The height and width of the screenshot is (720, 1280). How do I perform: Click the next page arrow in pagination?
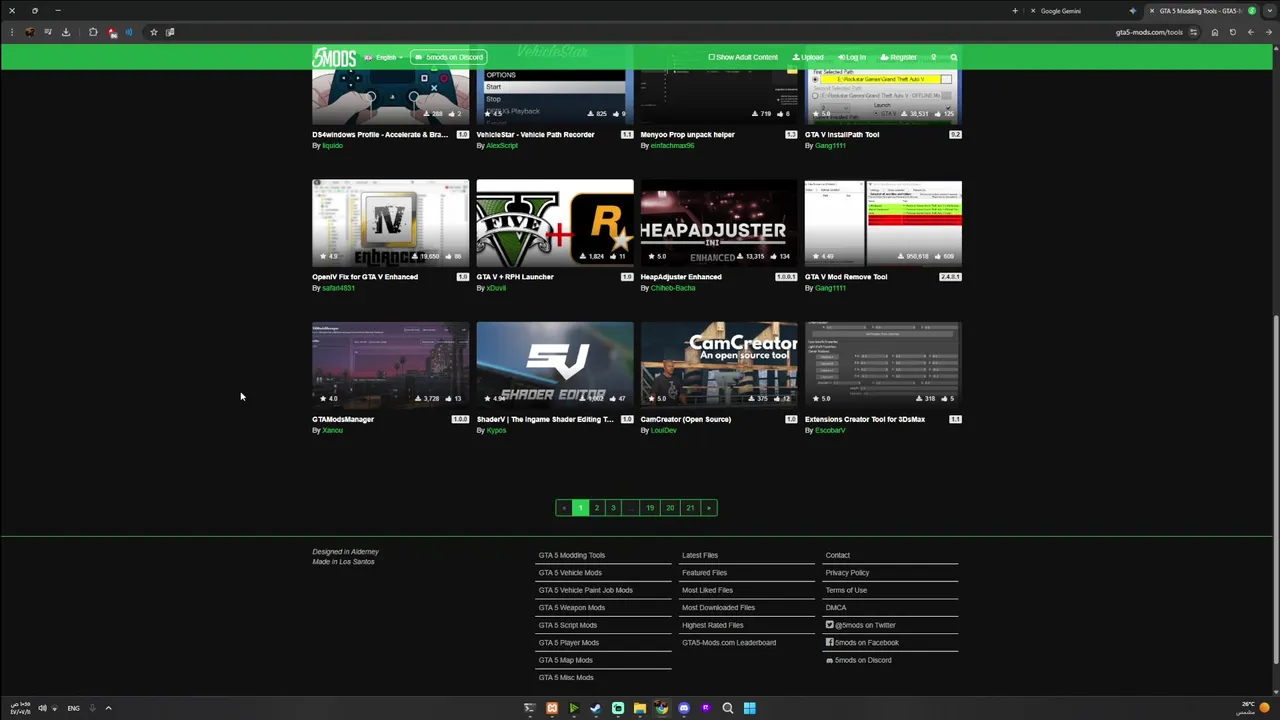pyautogui.click(x=709, y=508)
